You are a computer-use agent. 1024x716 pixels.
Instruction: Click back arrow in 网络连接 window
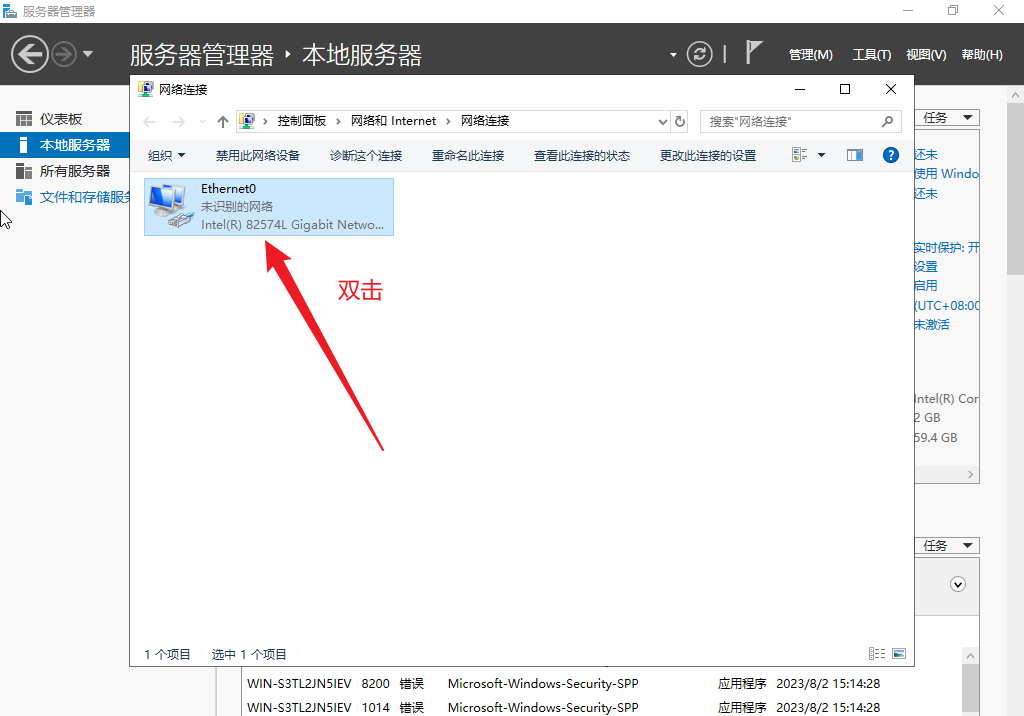149,122
